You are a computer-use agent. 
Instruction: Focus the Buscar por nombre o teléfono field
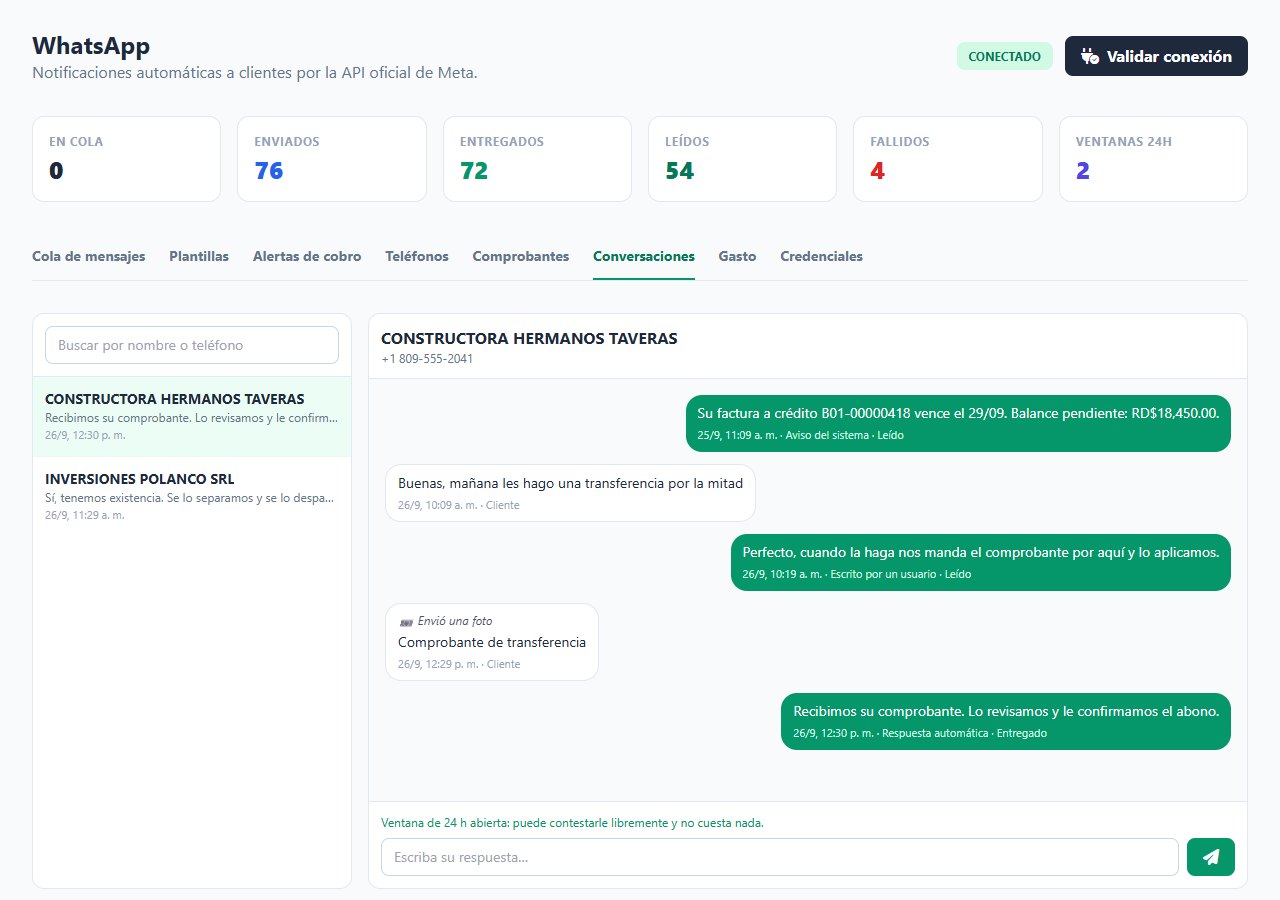tap(192, 345)
